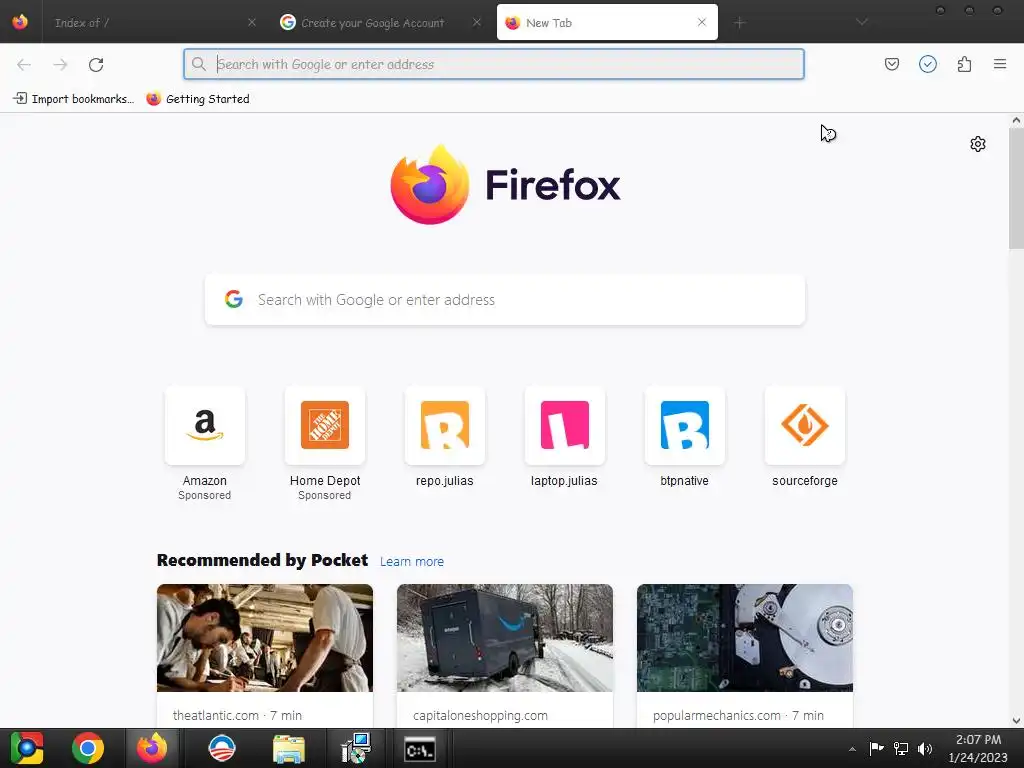Close the New Tab tab

coord(701,22)
